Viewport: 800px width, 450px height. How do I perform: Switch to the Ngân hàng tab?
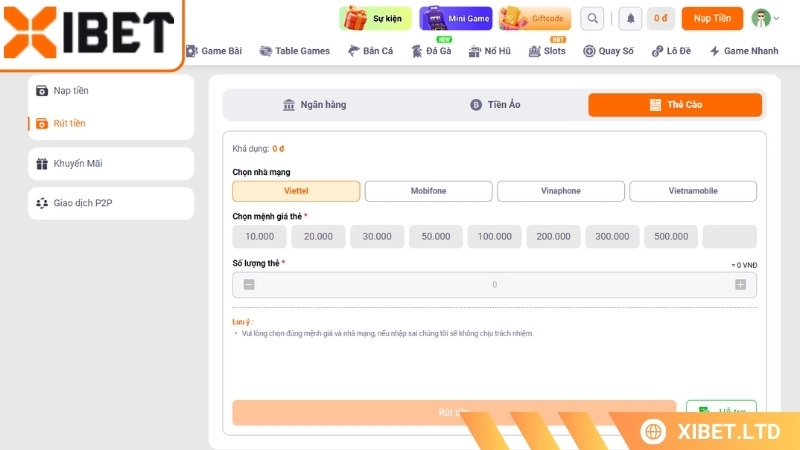314,105
